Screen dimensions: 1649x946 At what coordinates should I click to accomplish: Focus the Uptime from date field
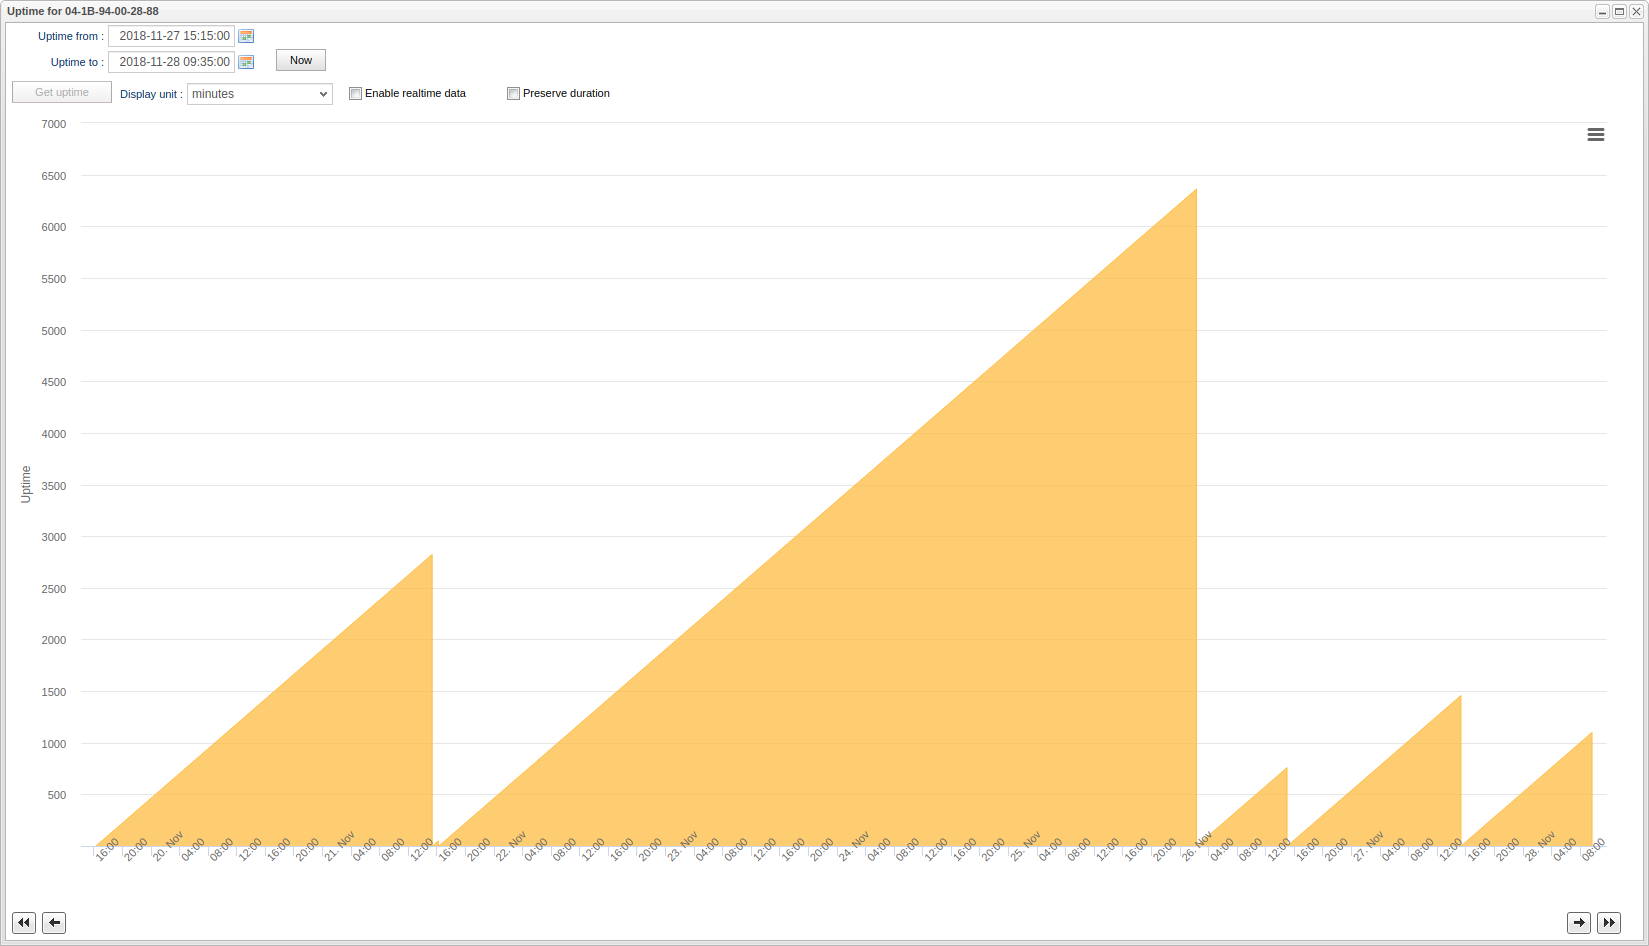coord(171,36)
